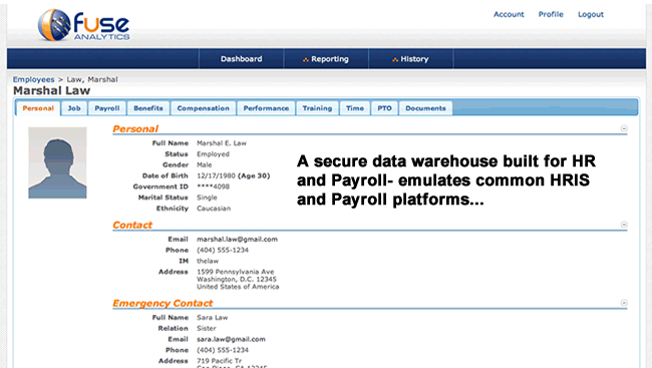652x368 pixels.
Task: Click the marshal.law@gmail.com email
Action: coord(237,239)
